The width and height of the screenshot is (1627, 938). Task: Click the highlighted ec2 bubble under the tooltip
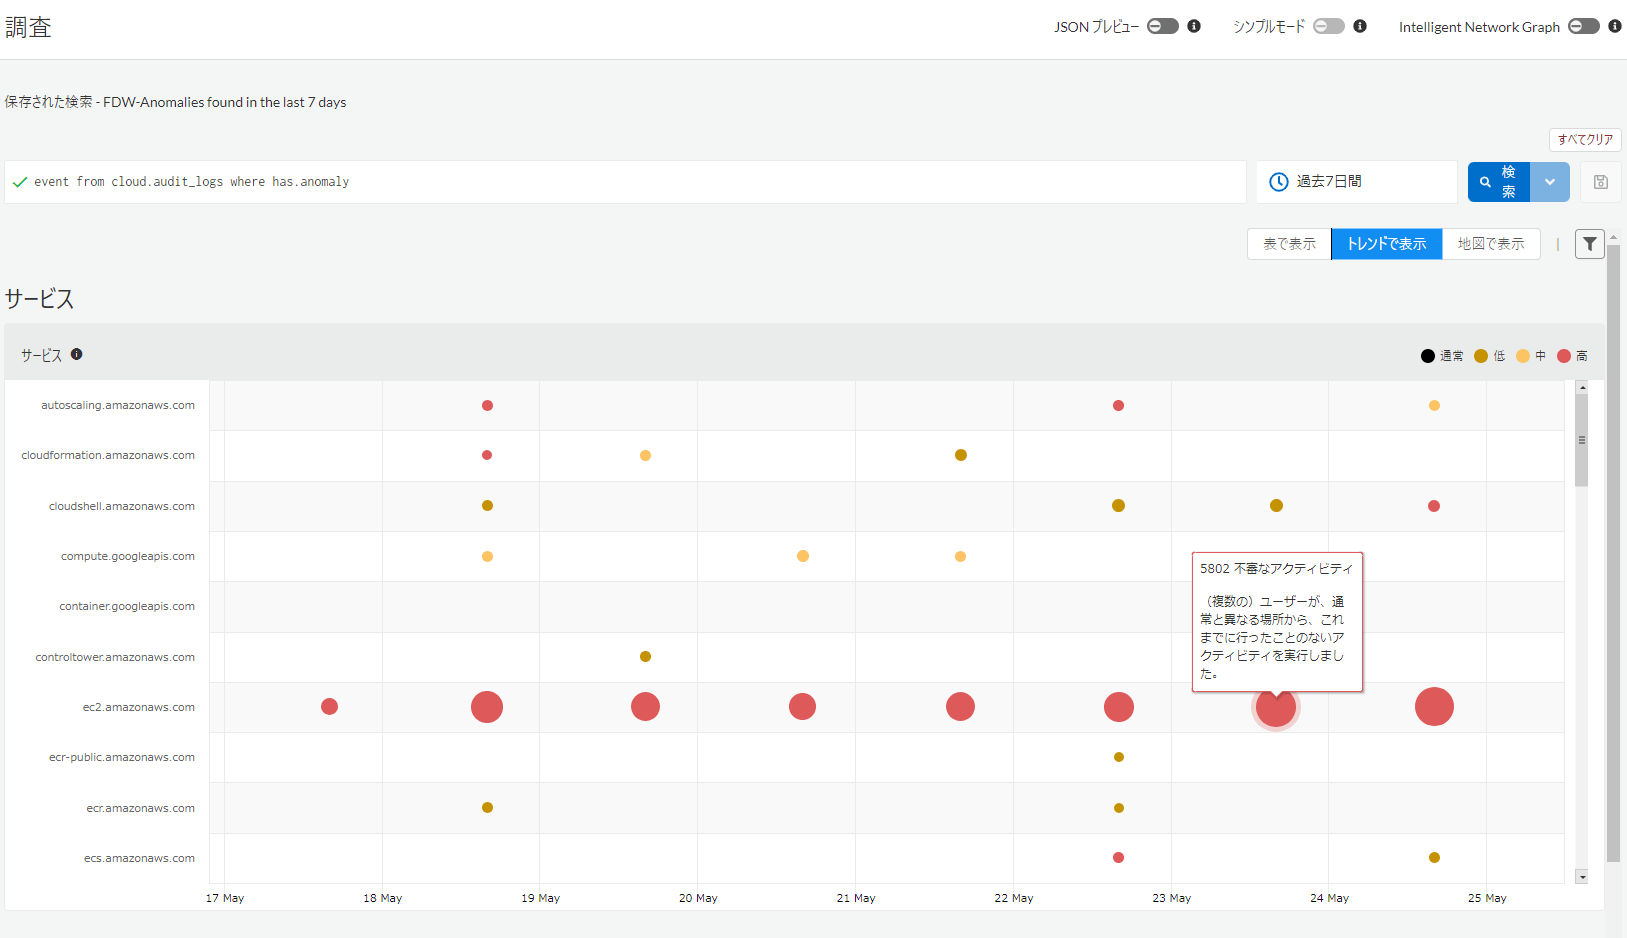click(x=1276, y=708)
